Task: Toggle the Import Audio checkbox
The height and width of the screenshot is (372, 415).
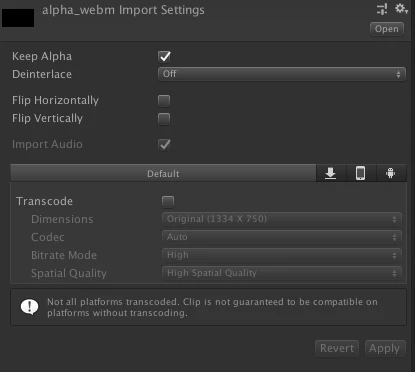Action: (x=164, y=144)
